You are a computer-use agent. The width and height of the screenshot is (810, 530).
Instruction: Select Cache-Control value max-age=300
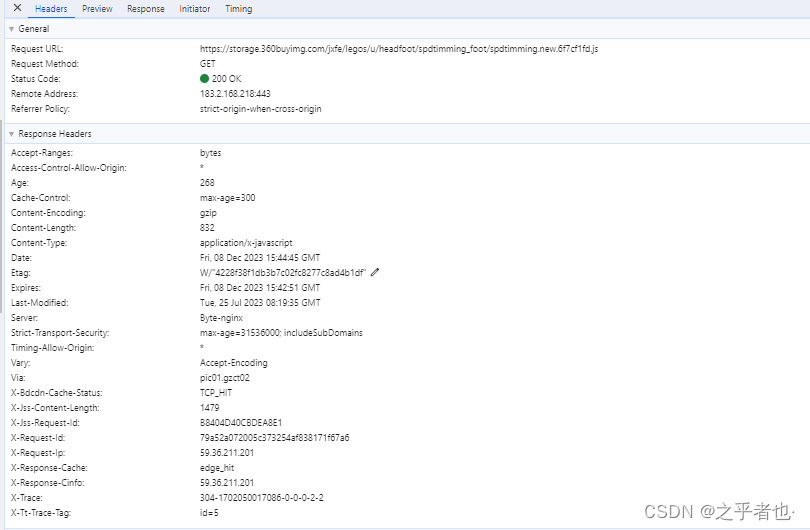click(x=227, y=198)
